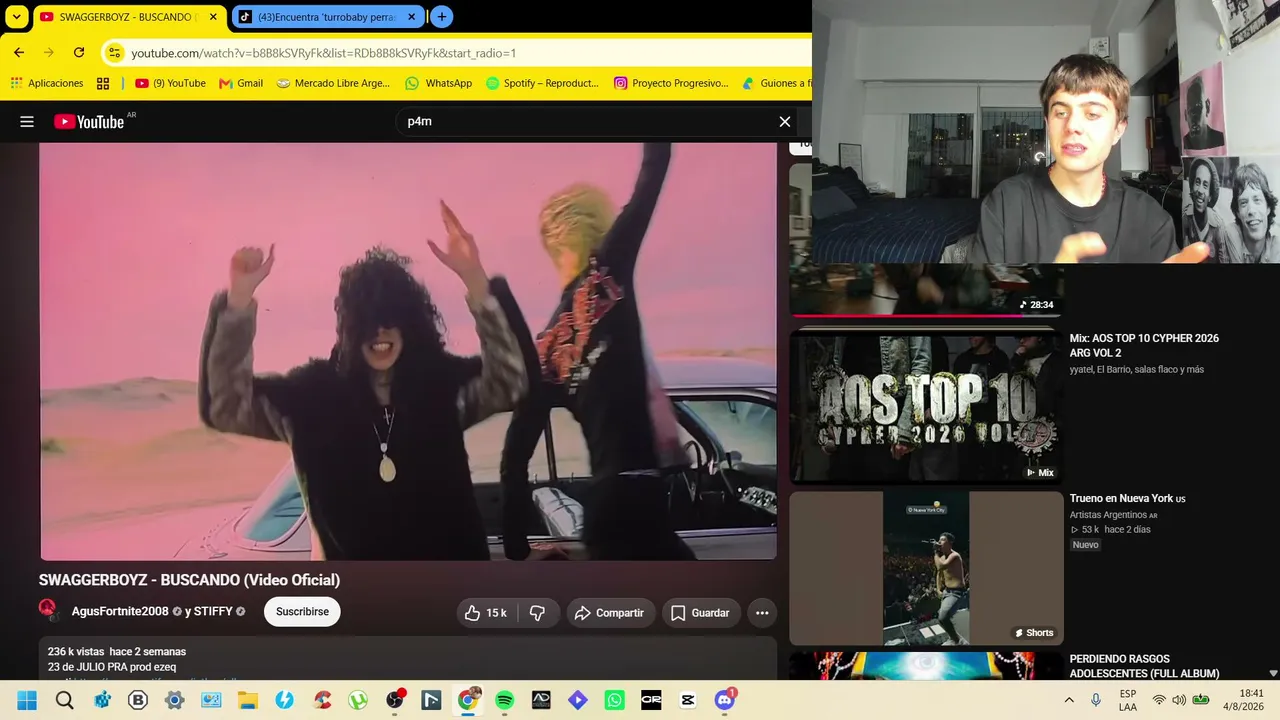Open OBS Studio from the taskbar

395,700
